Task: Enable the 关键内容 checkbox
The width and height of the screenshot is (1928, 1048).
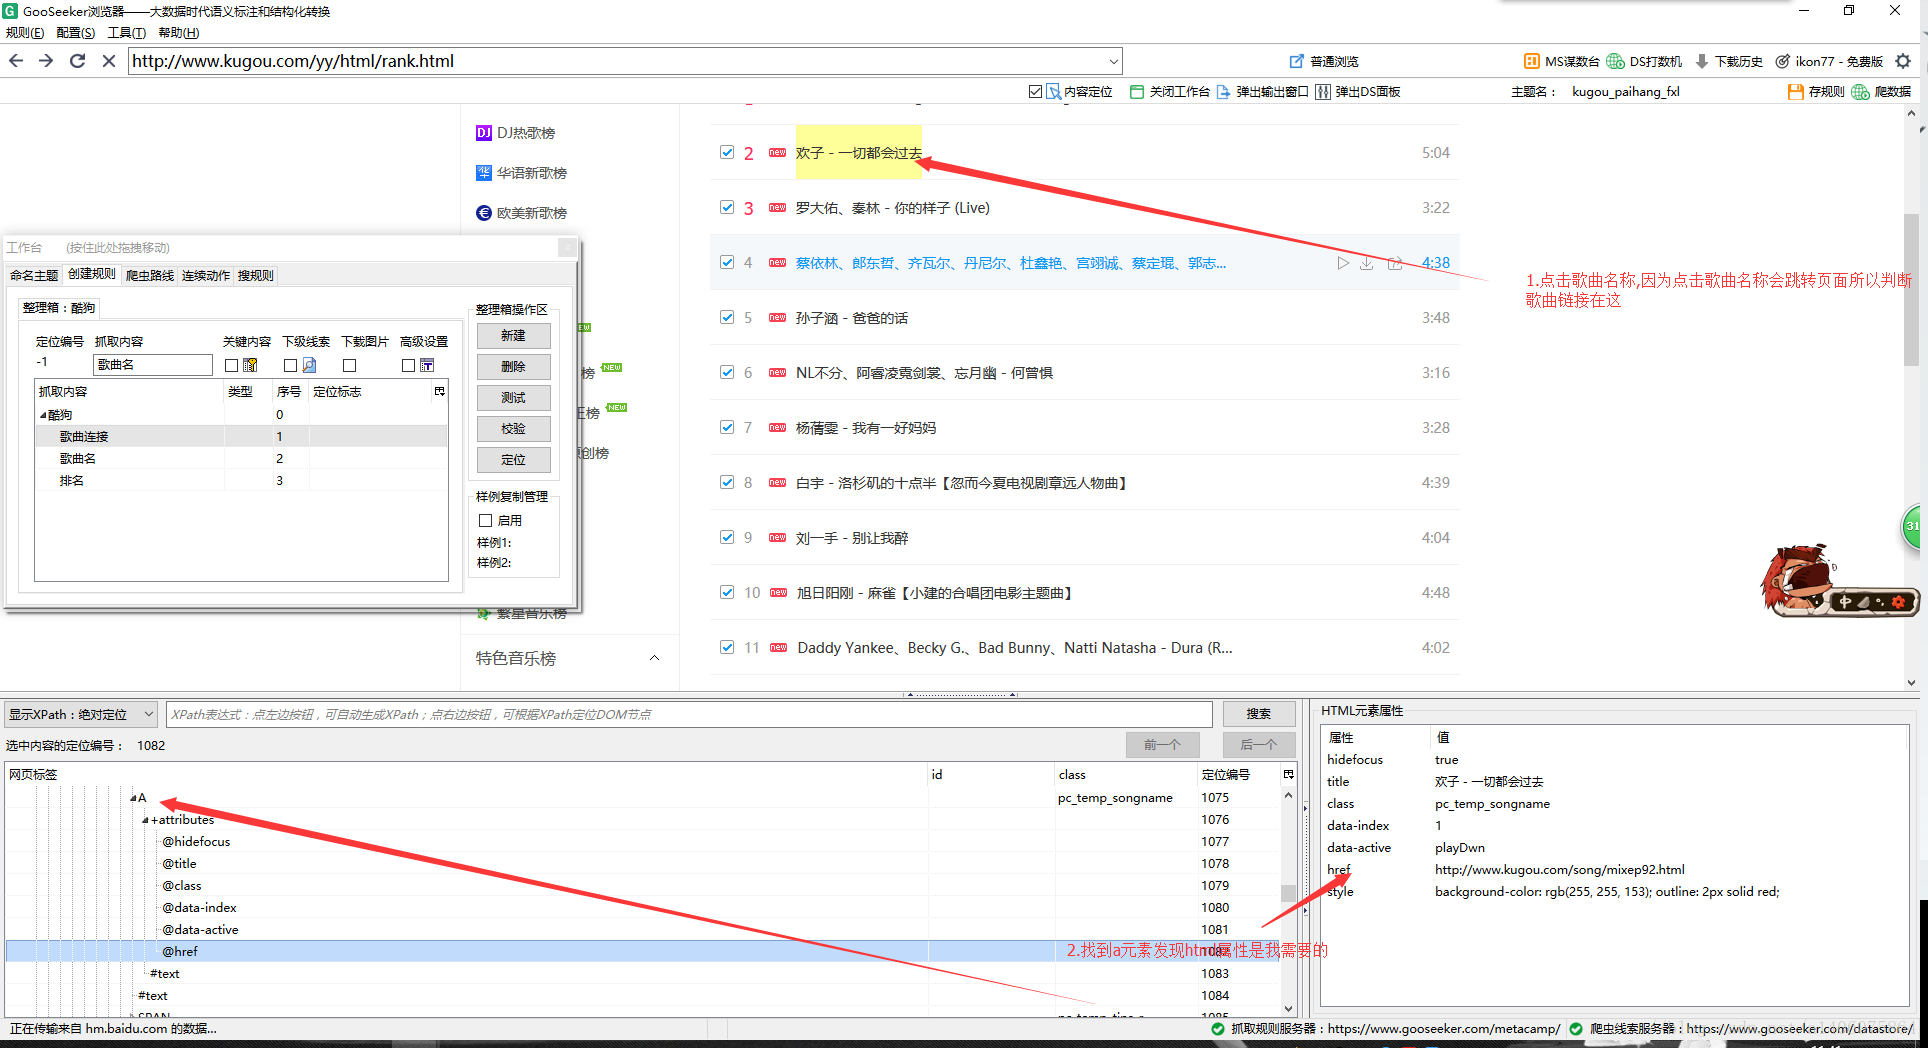Action: point(232,365)
